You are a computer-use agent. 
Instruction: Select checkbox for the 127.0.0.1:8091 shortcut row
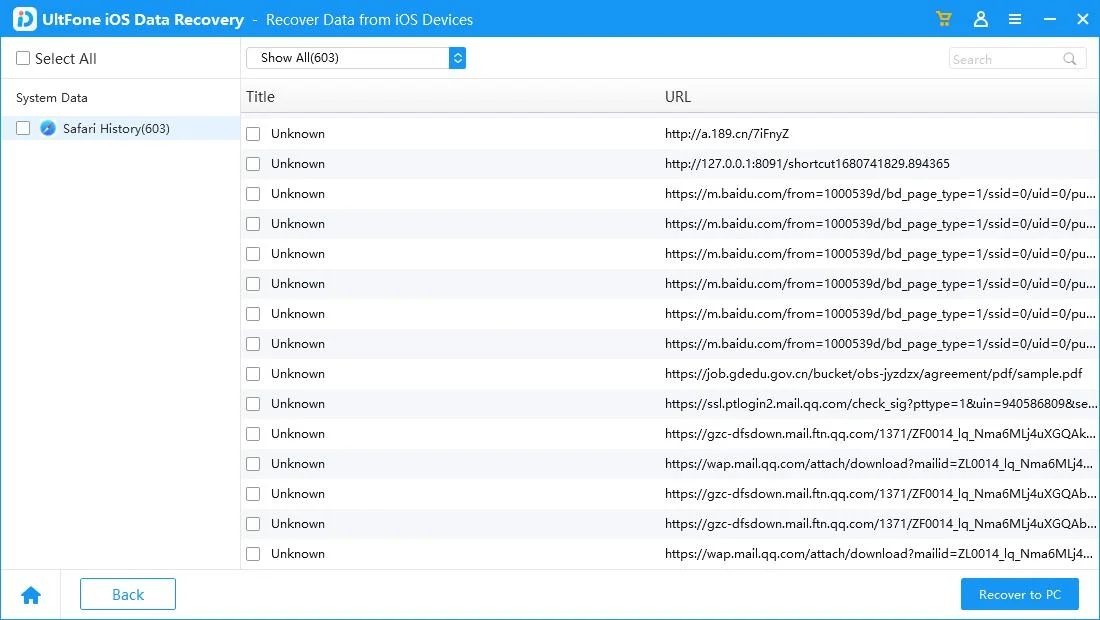coord(253,164)
